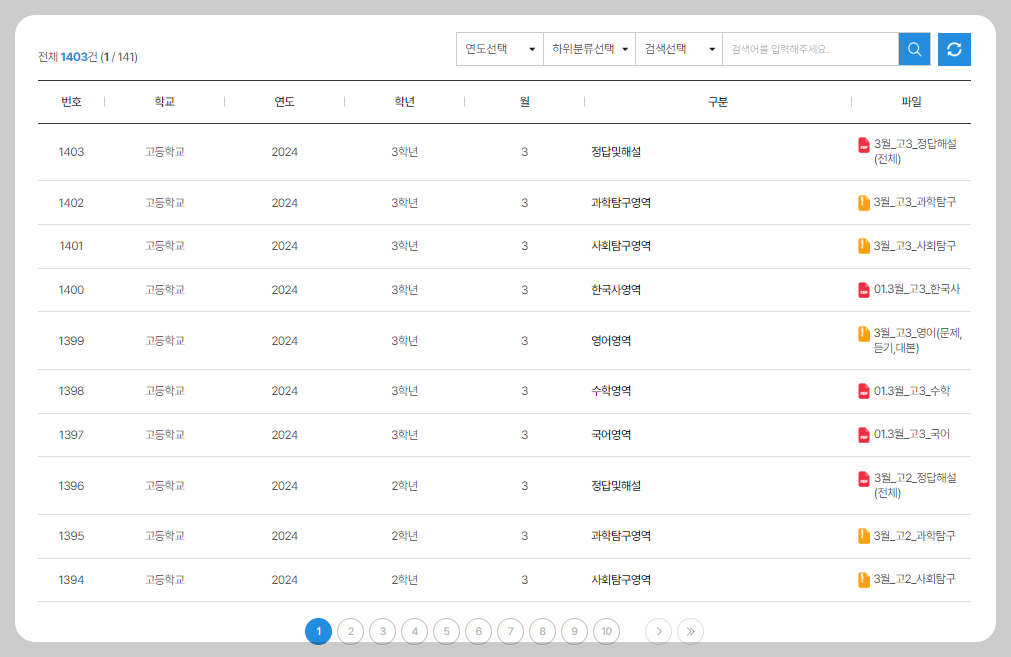The width and height of the screenshot is (1011, 657).
Task: Click row number 1394 cell
Action: coord(72,580)
